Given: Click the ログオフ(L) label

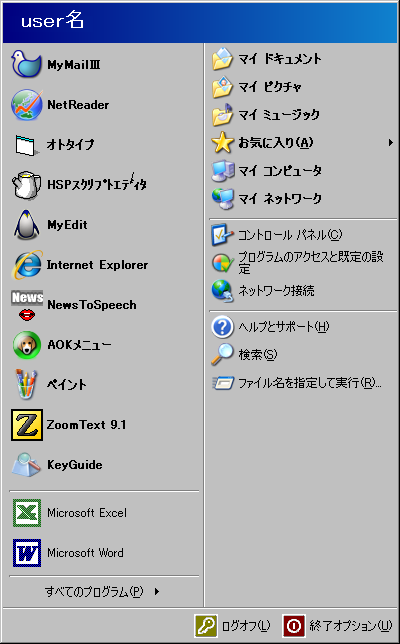Looking at the screenshot, I should tap(246, 626).
